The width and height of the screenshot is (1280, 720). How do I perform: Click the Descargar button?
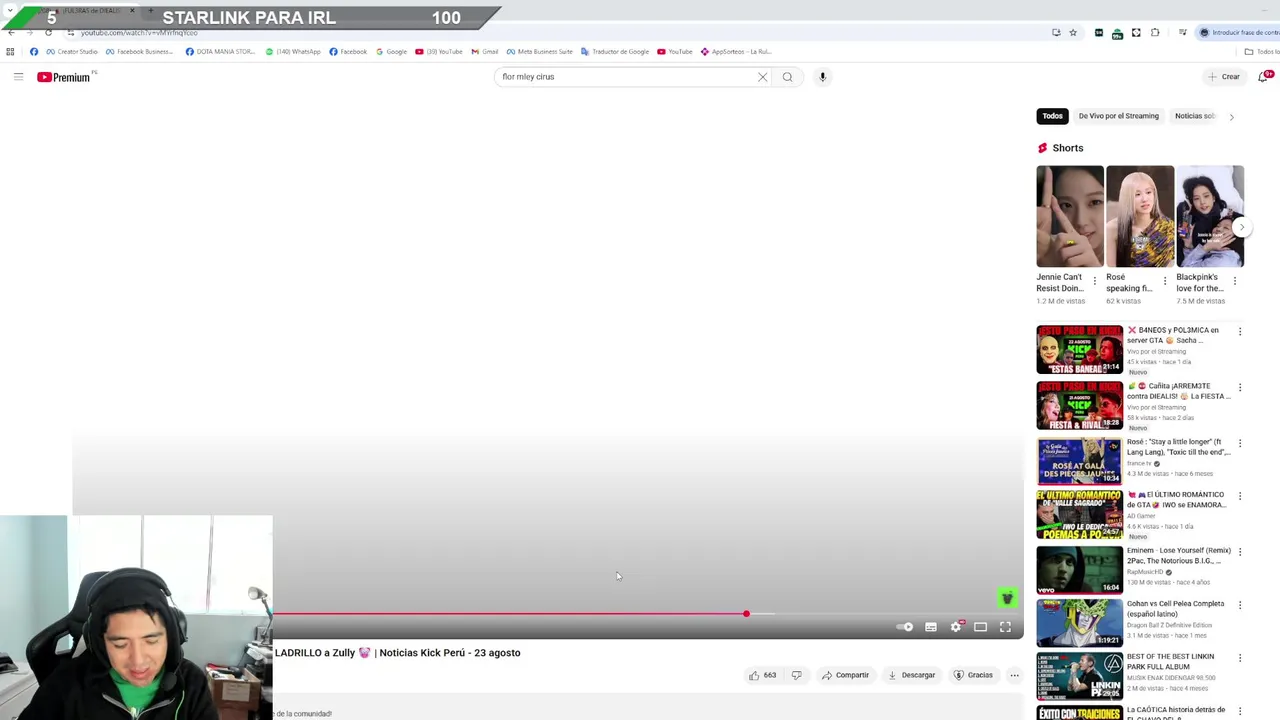(x=911, y=675)
